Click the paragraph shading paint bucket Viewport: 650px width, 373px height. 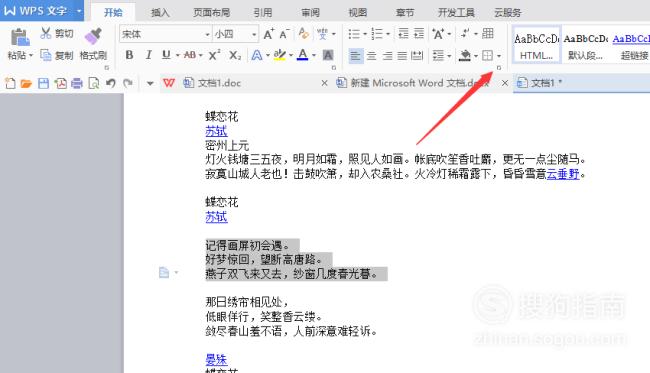click(465, 56)
